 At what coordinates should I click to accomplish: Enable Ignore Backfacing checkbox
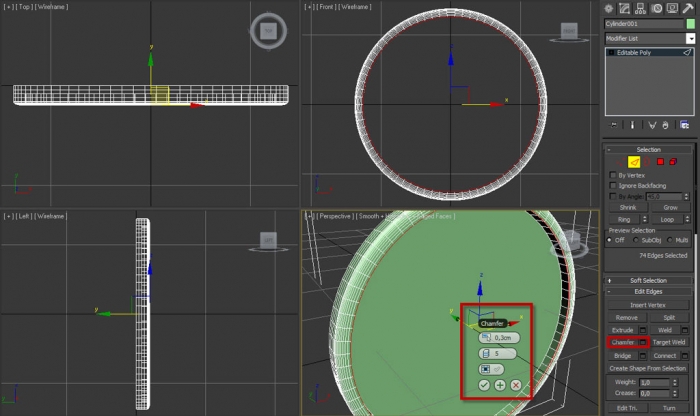coord(613,185)
